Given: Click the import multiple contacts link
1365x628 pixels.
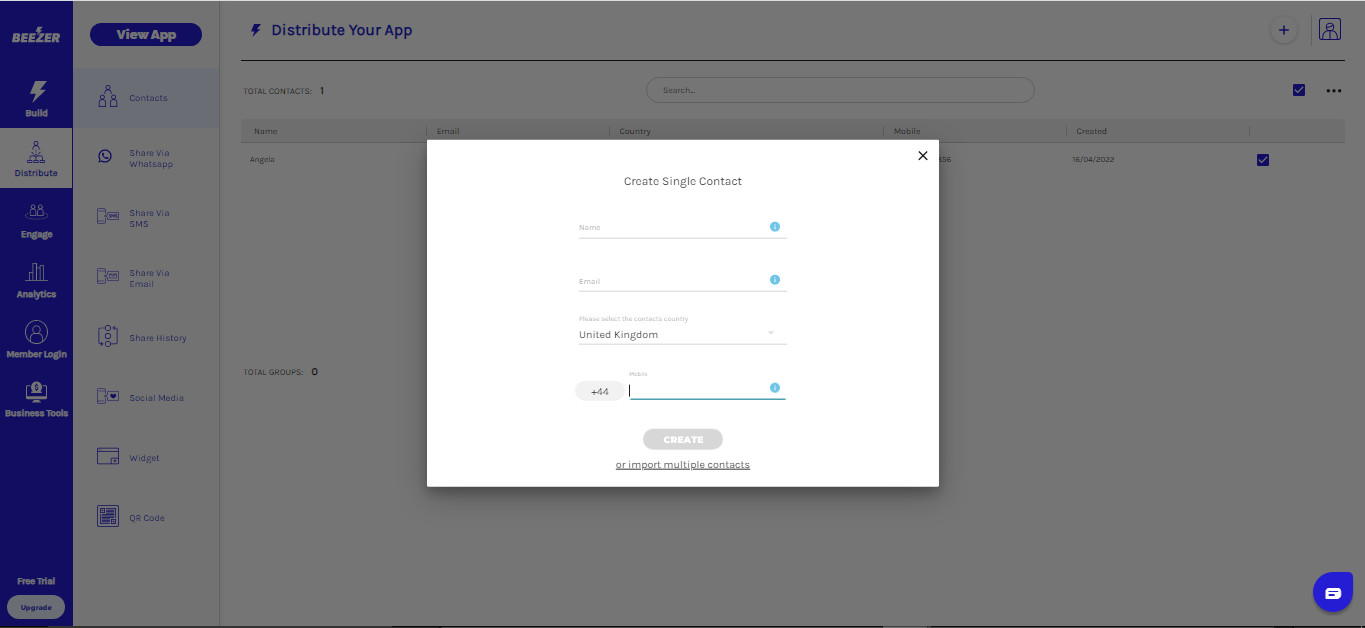Looking at the screenshot, I should (x=682, y=465).
